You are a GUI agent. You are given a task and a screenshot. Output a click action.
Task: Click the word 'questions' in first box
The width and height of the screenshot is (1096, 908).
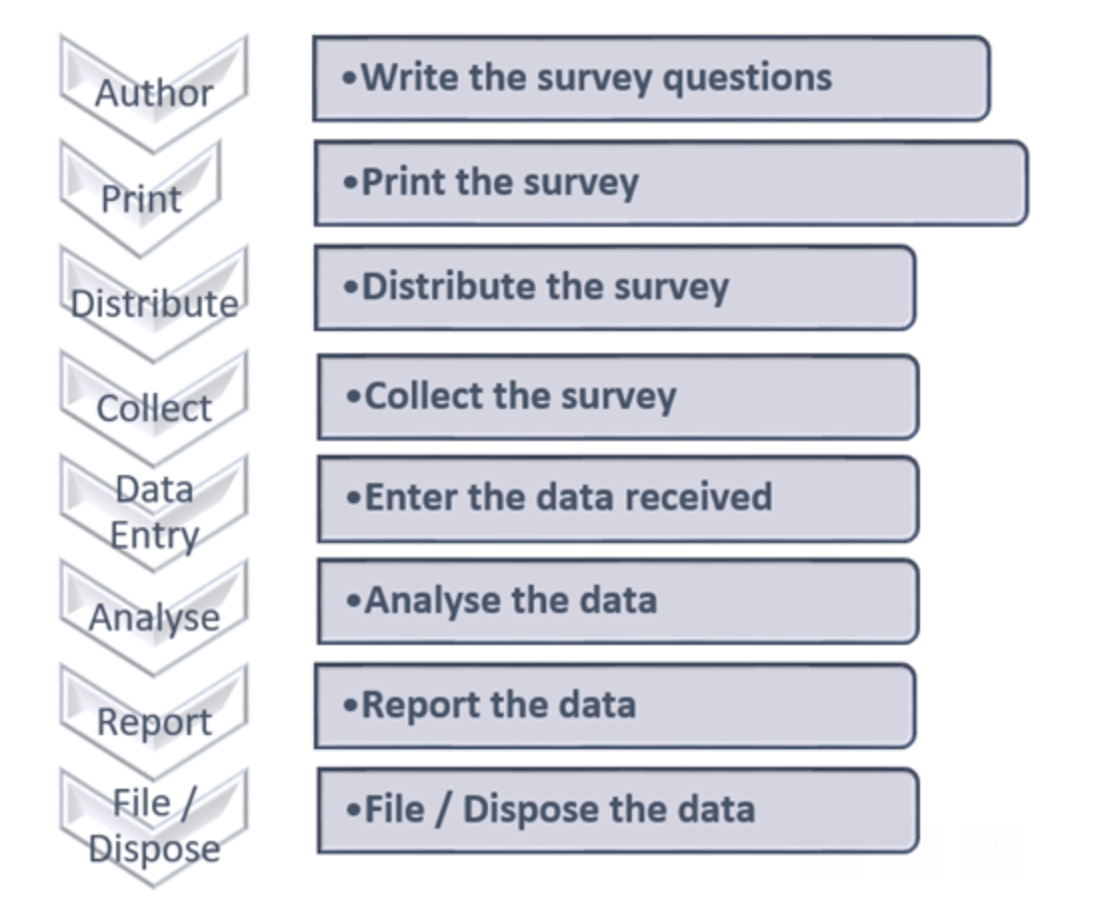click(747, 79)
